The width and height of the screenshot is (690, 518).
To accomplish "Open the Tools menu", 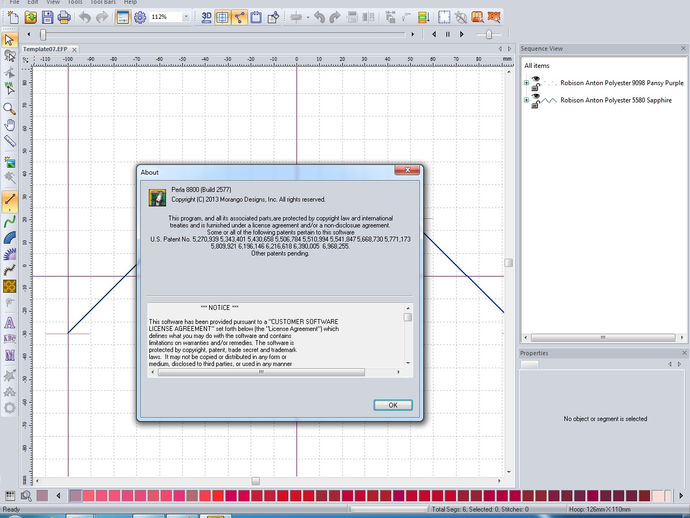I will (x=75, y=2).
